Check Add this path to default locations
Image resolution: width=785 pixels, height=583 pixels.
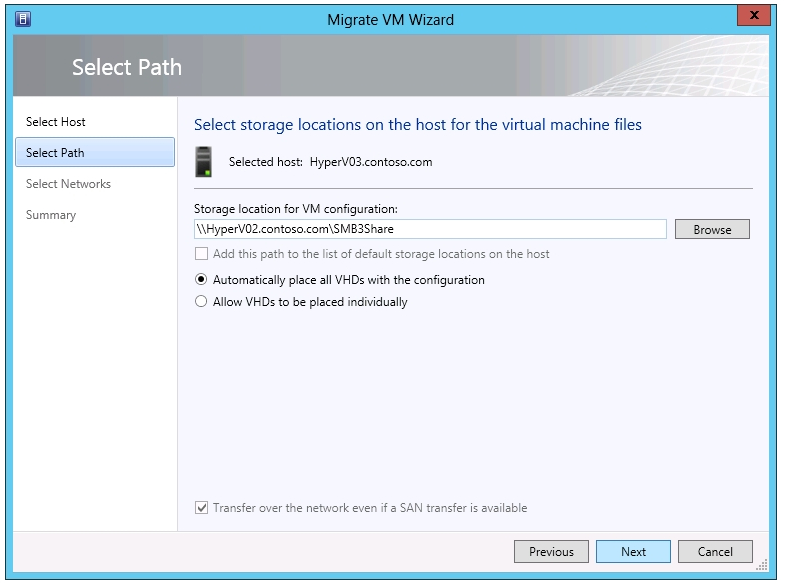pyautogui.click(x=202, y=254)
